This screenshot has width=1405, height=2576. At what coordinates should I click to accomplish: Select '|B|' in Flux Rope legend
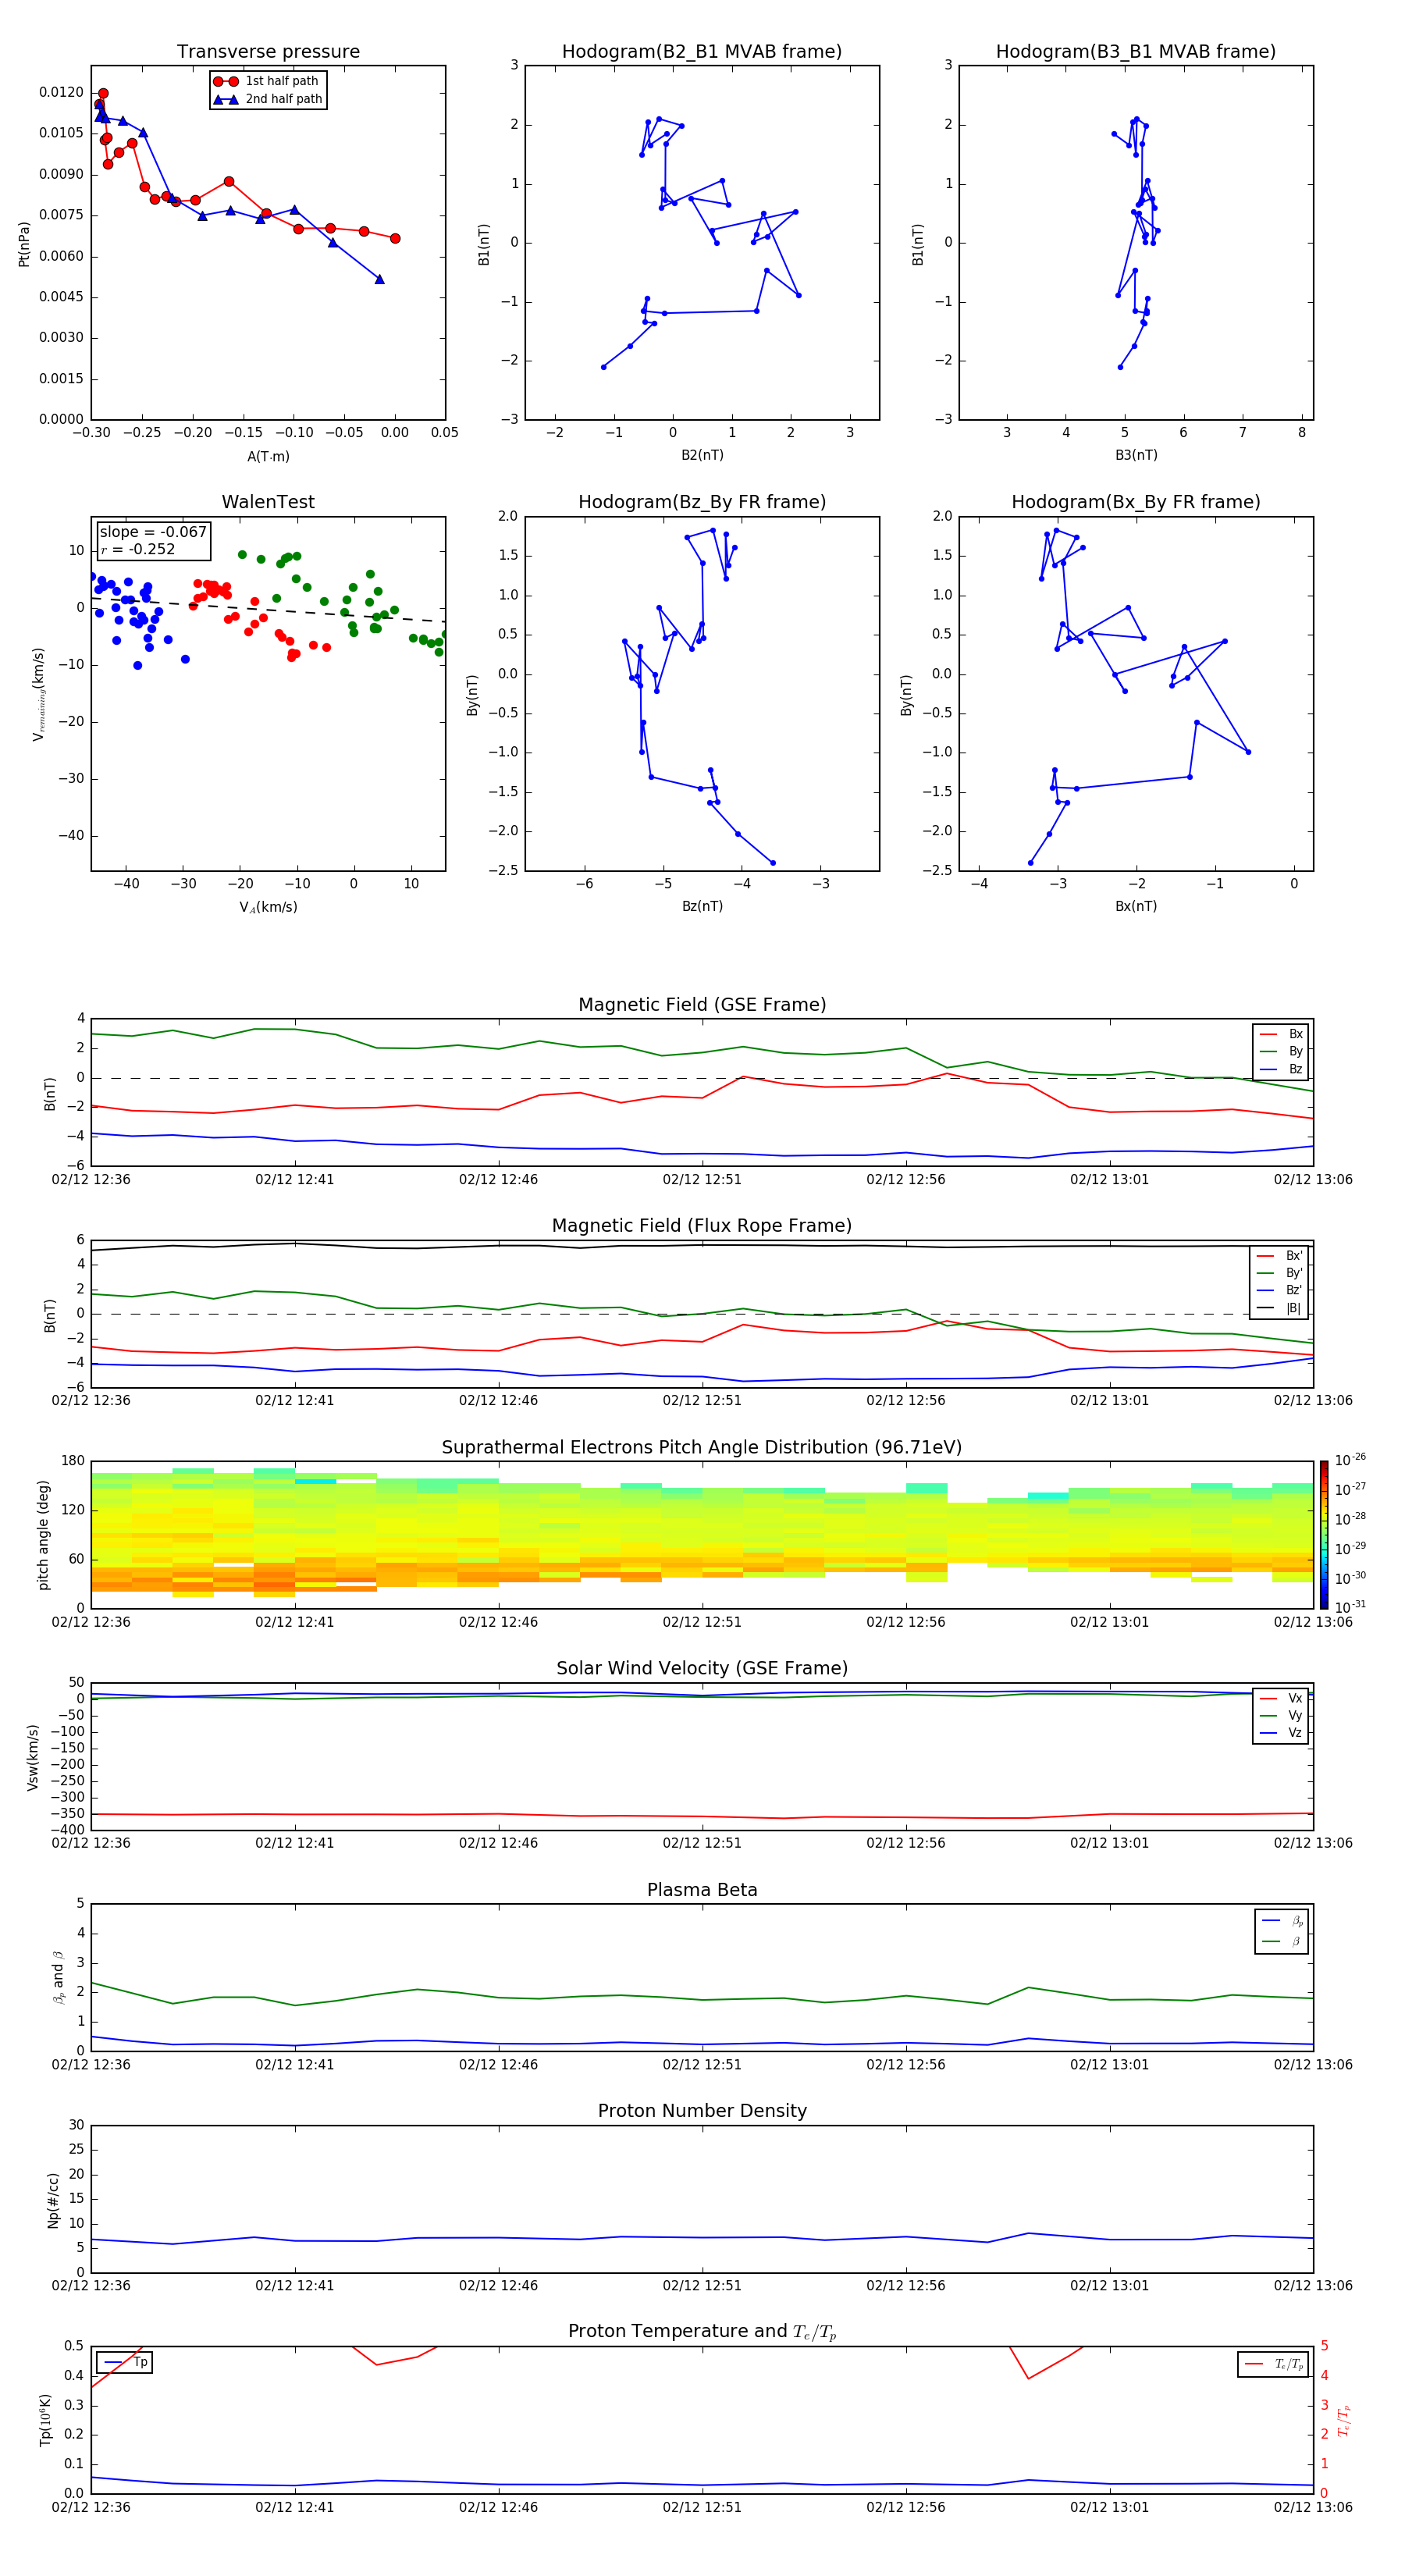pyautogui.click(x=1280, y=1308)
